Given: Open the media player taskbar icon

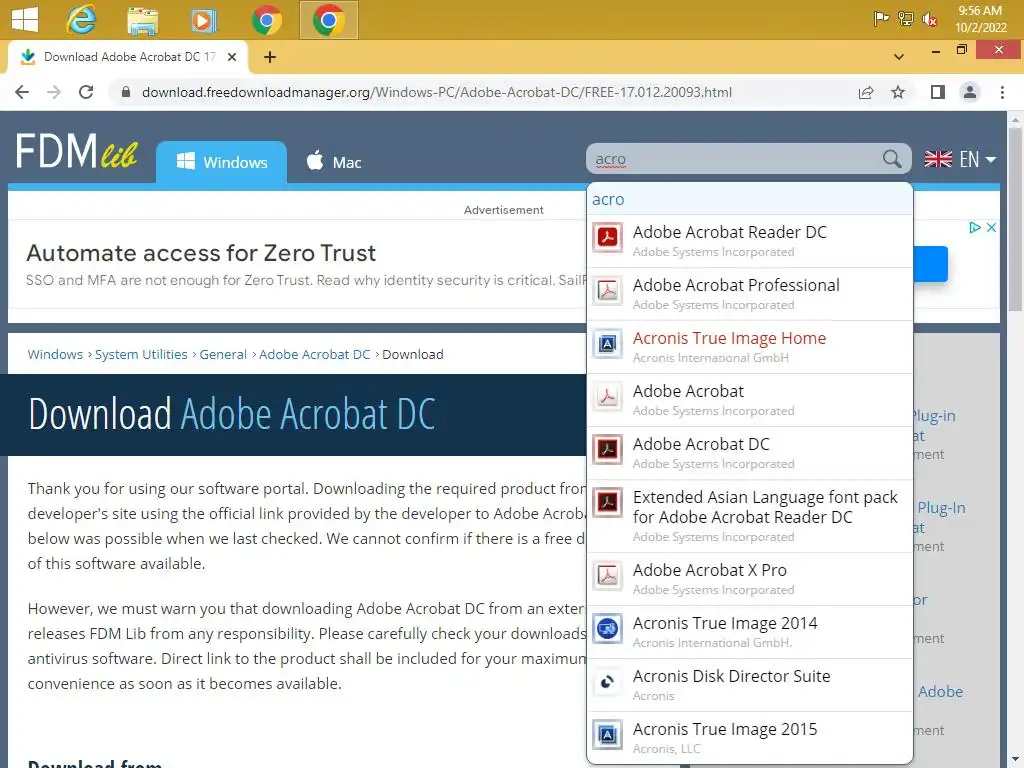Looking at the screenshot, I should [x=204, y=20].
